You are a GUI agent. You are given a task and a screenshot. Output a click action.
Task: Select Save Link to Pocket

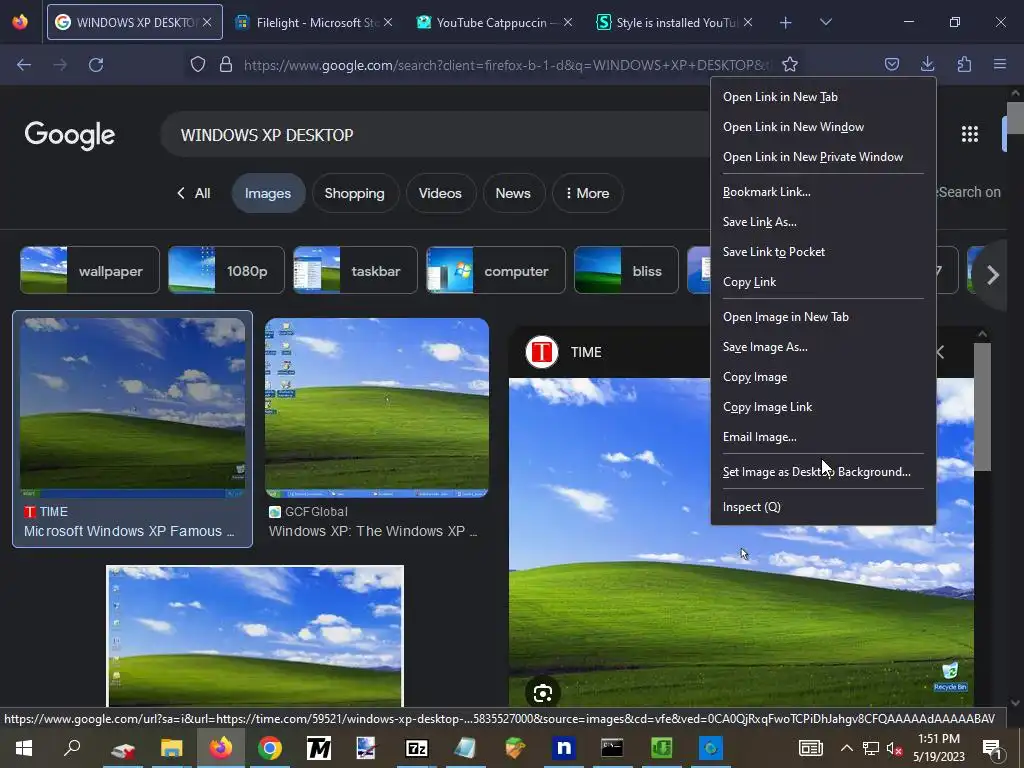tap(823, 252)
